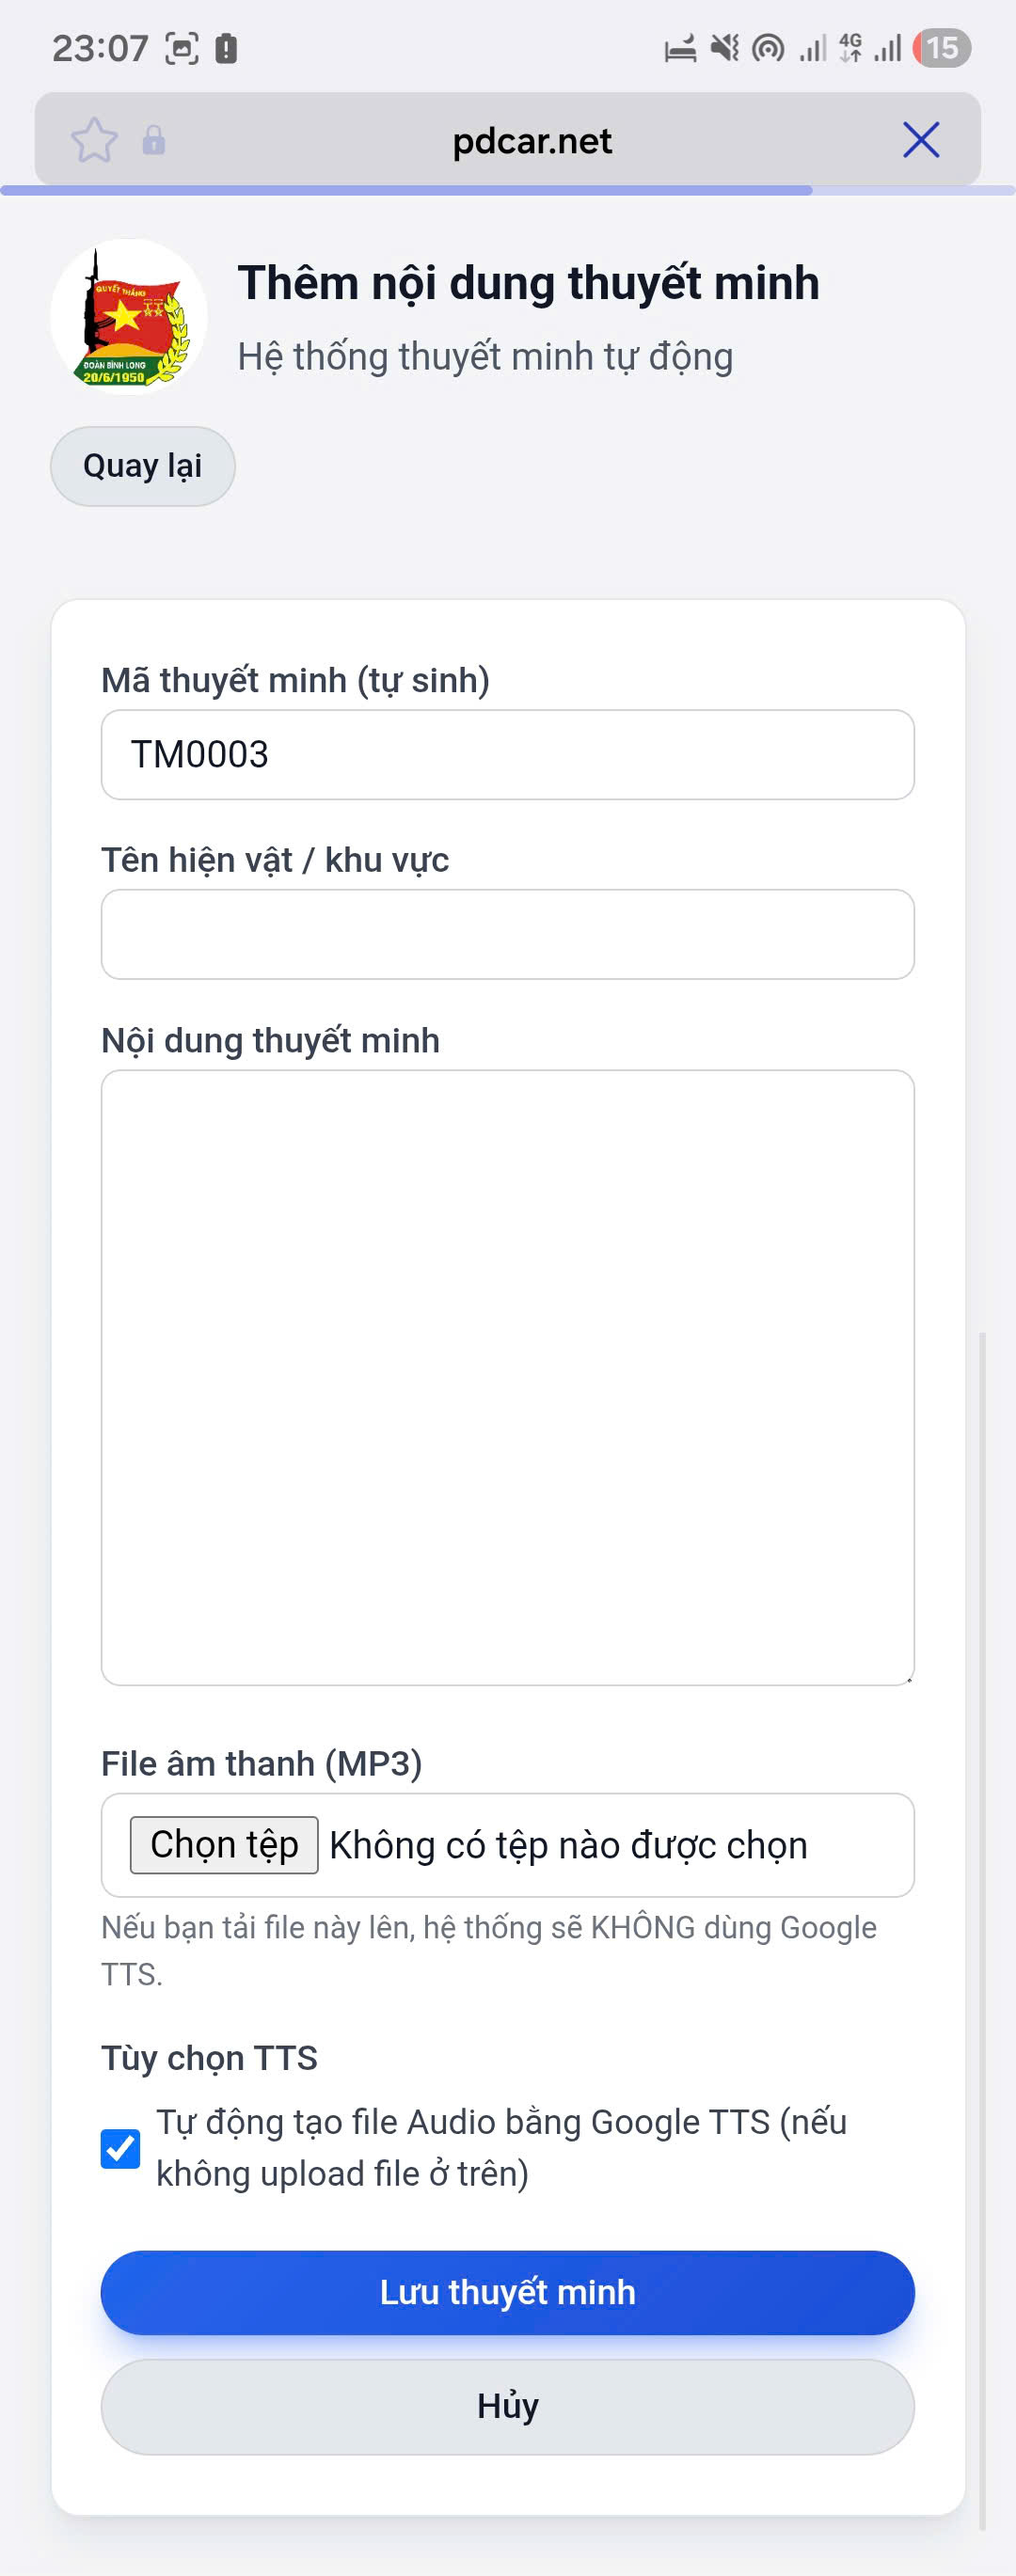
Task: Click the Quay lại back button
Action: (x=142, y=465)
